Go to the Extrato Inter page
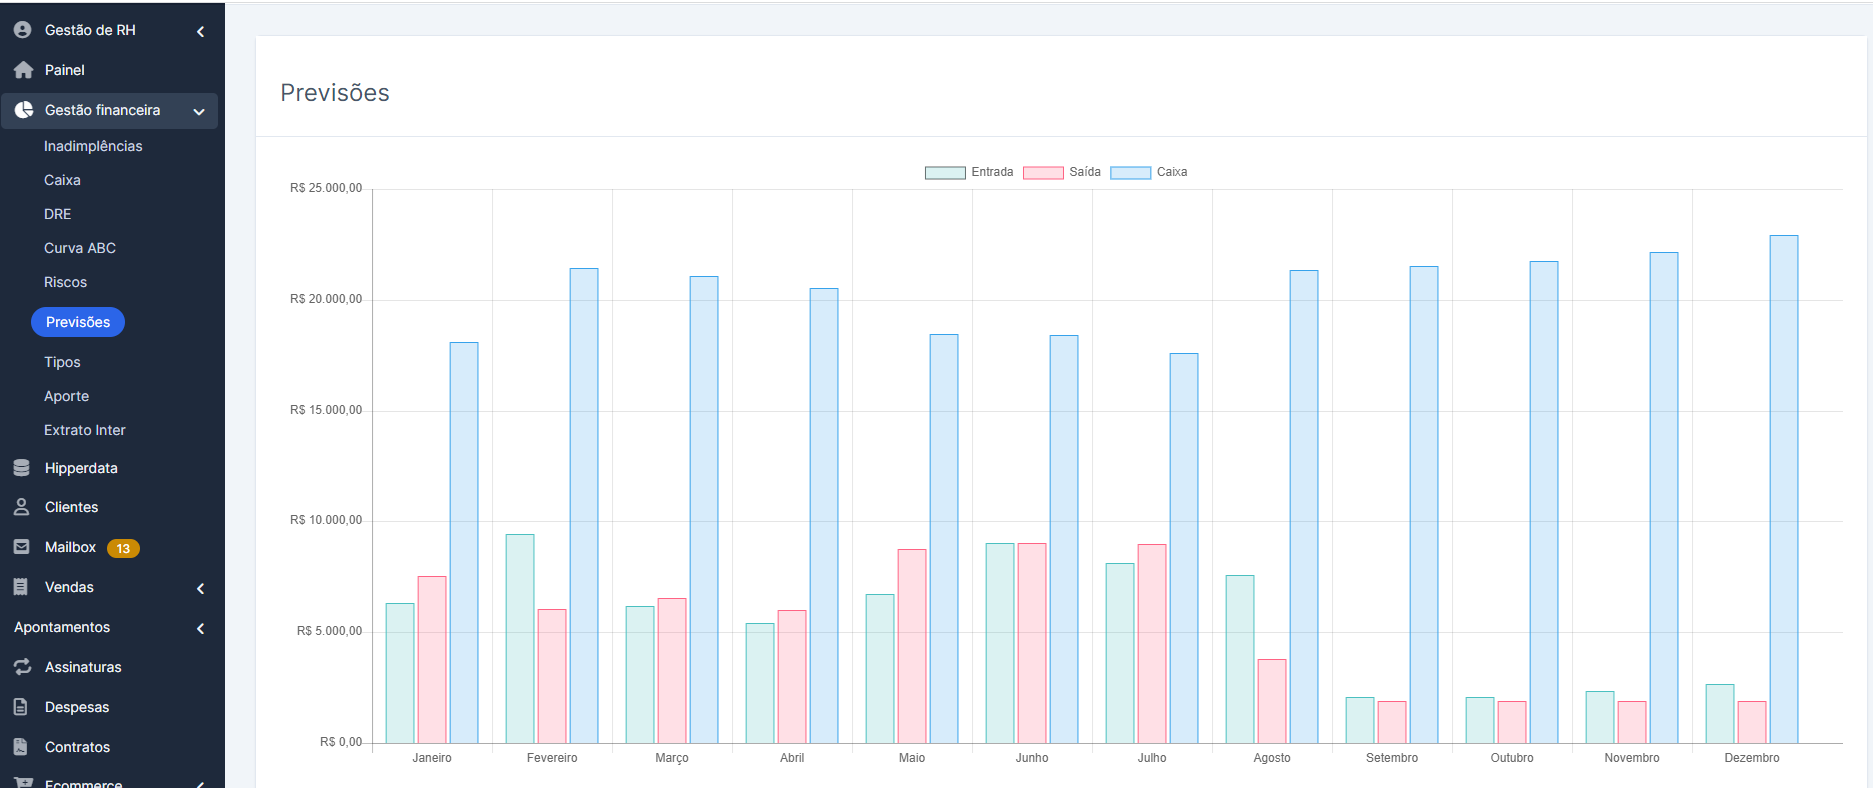1873x788 pixels. pyautogui.click(x=85, y=430)
